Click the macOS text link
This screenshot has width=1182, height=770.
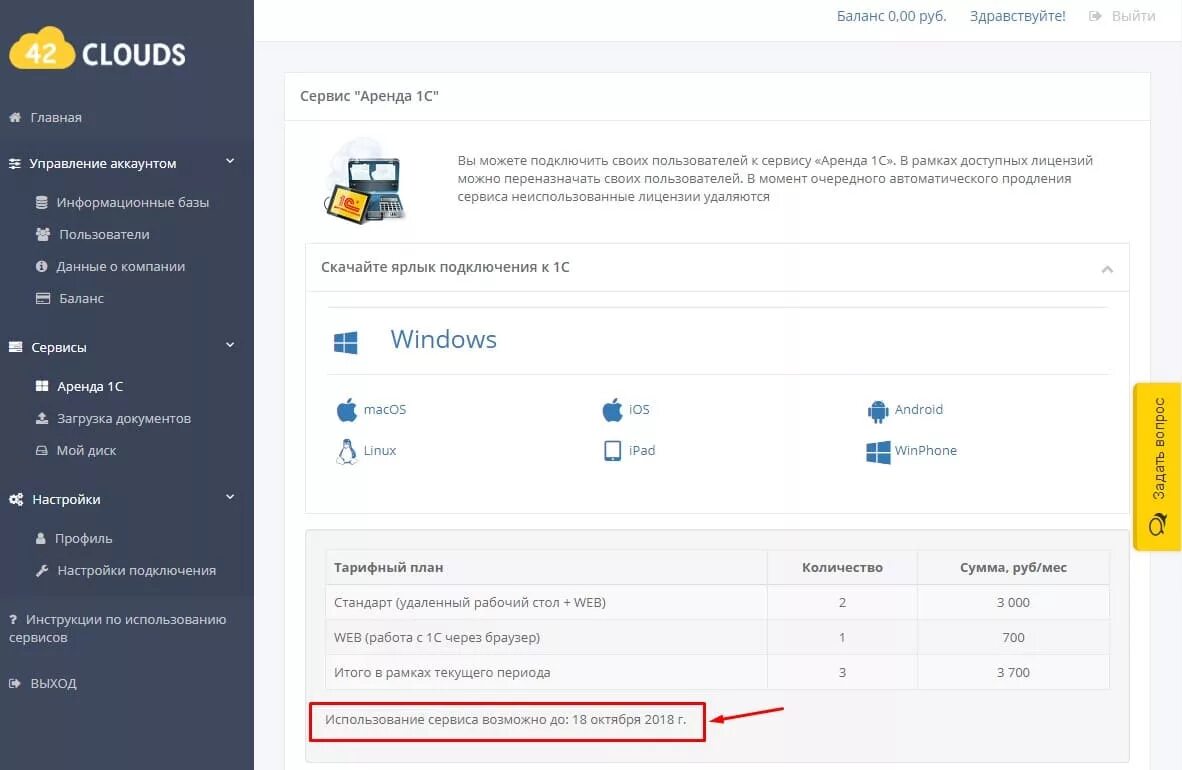pyautogui.click(x=384, y=410)
